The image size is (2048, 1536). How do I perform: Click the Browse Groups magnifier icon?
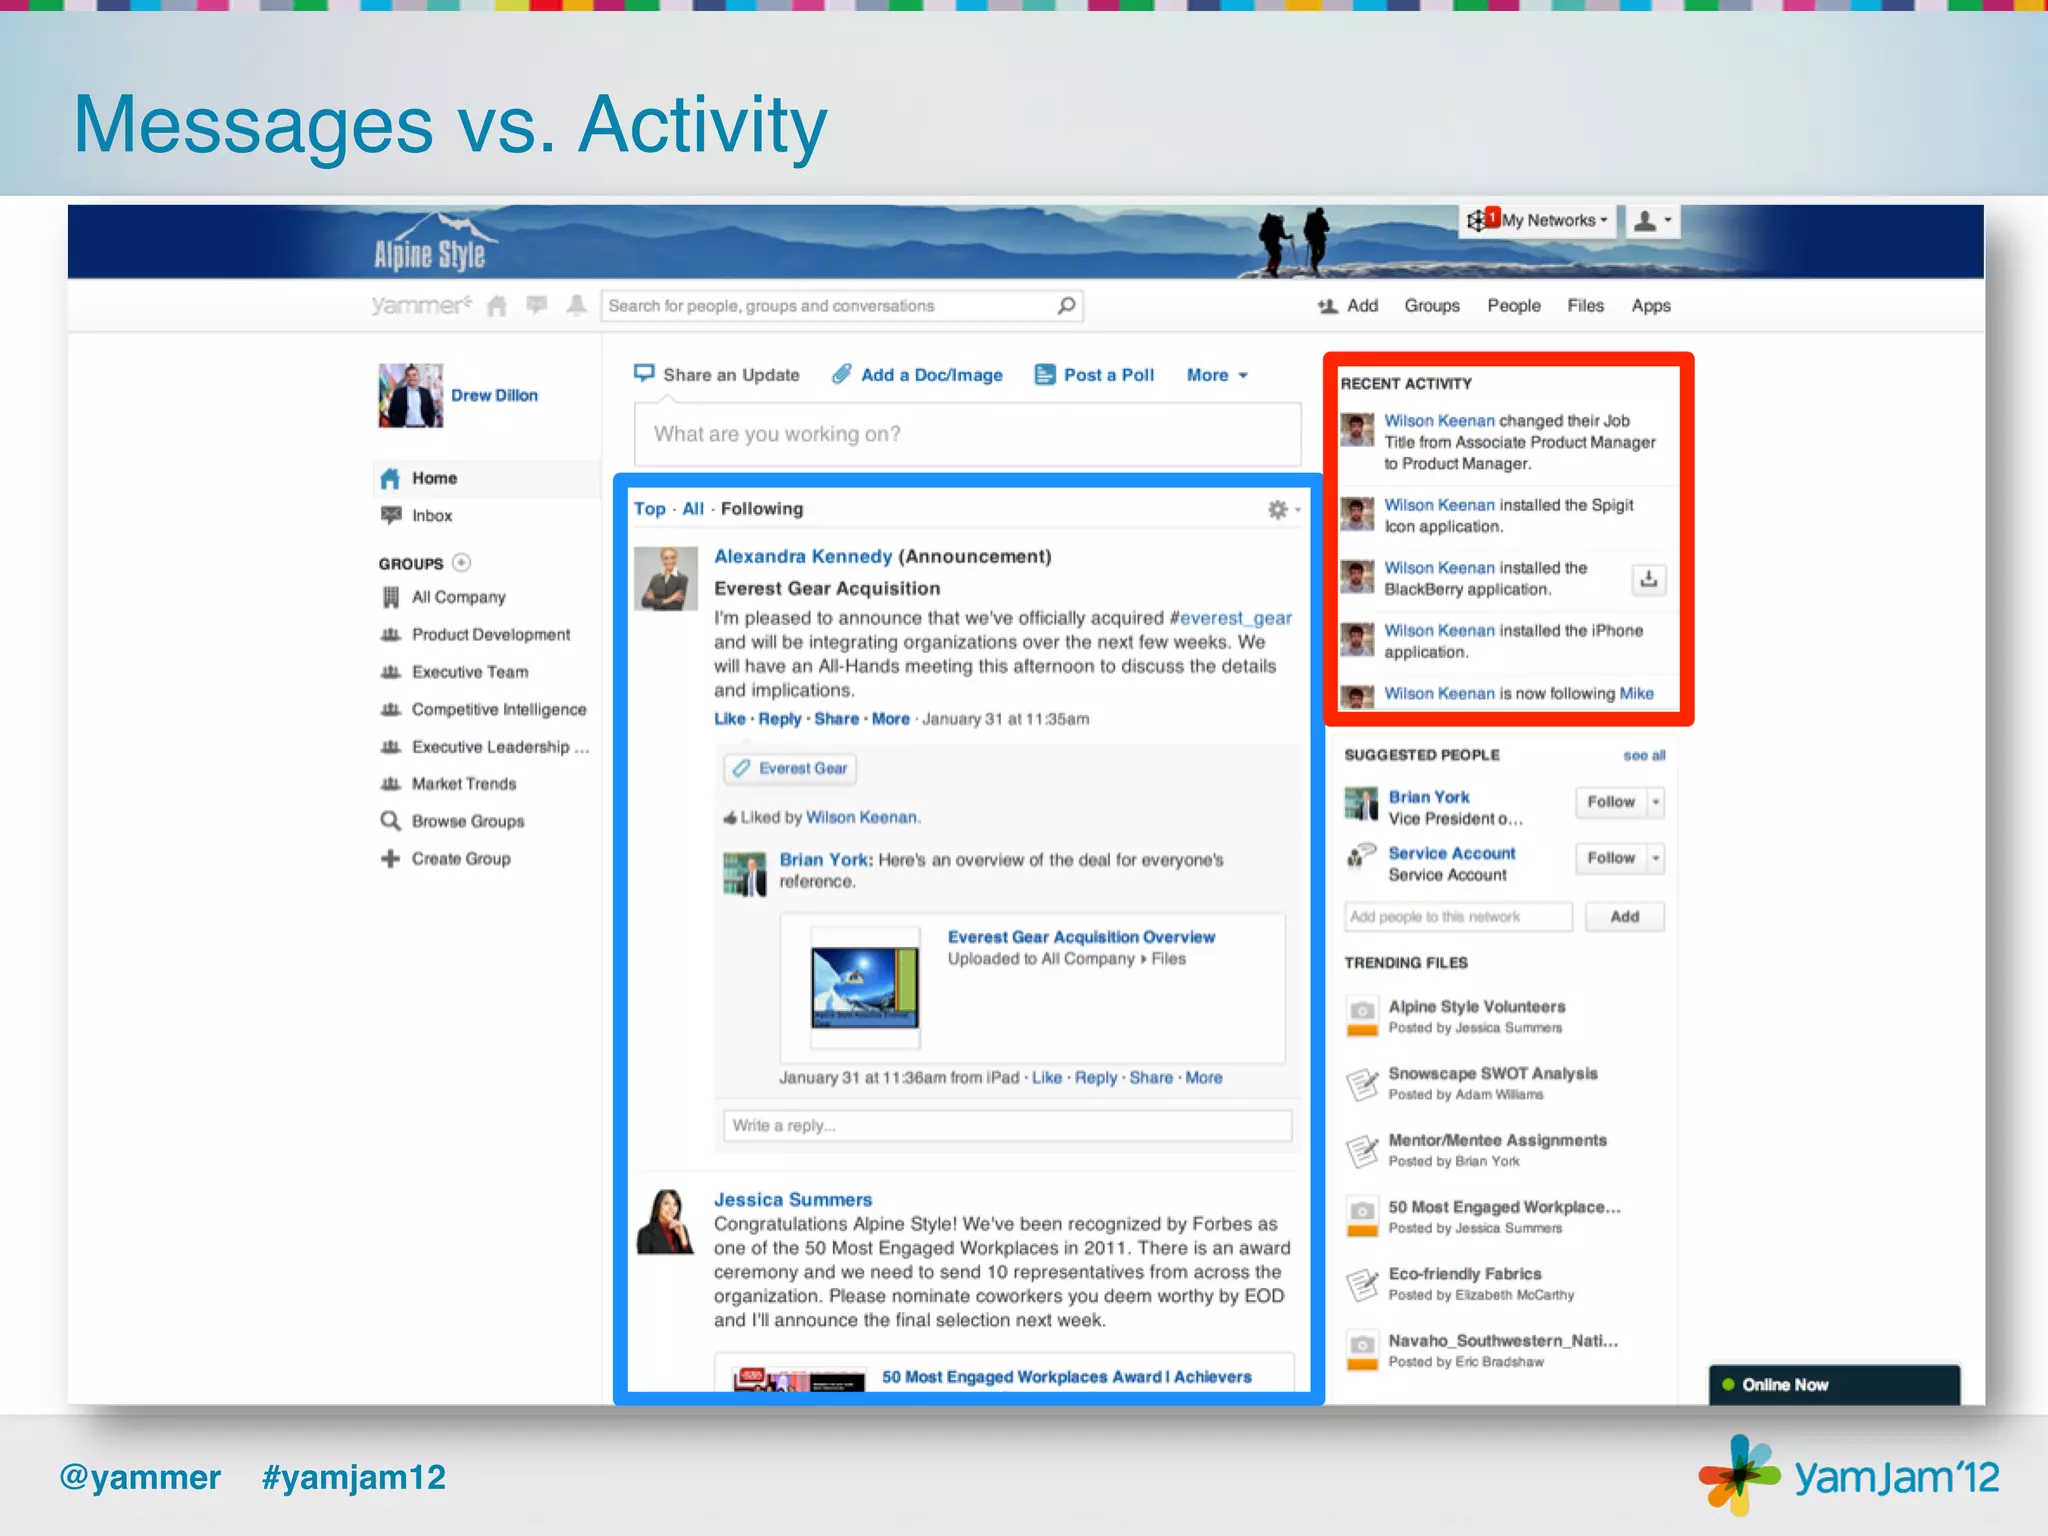pos(390,821)
